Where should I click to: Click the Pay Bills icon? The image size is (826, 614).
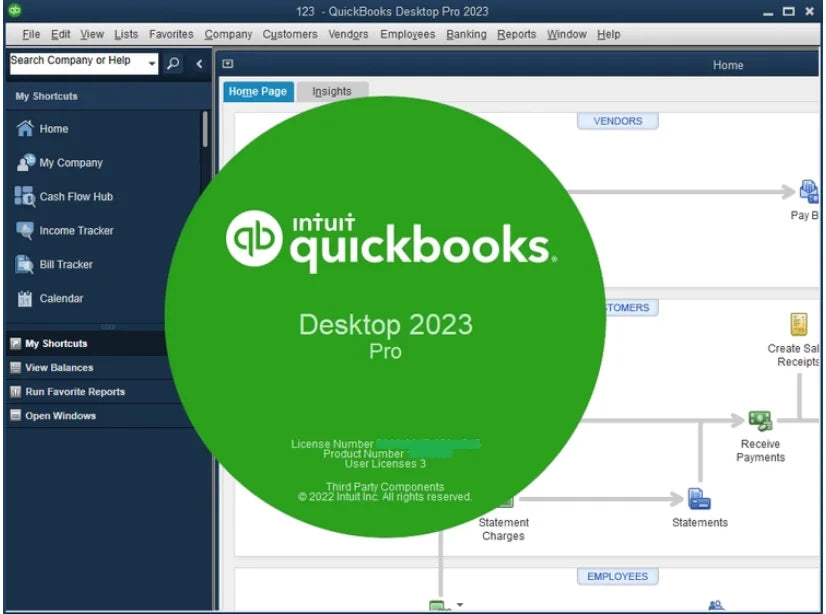pos(809,192)
